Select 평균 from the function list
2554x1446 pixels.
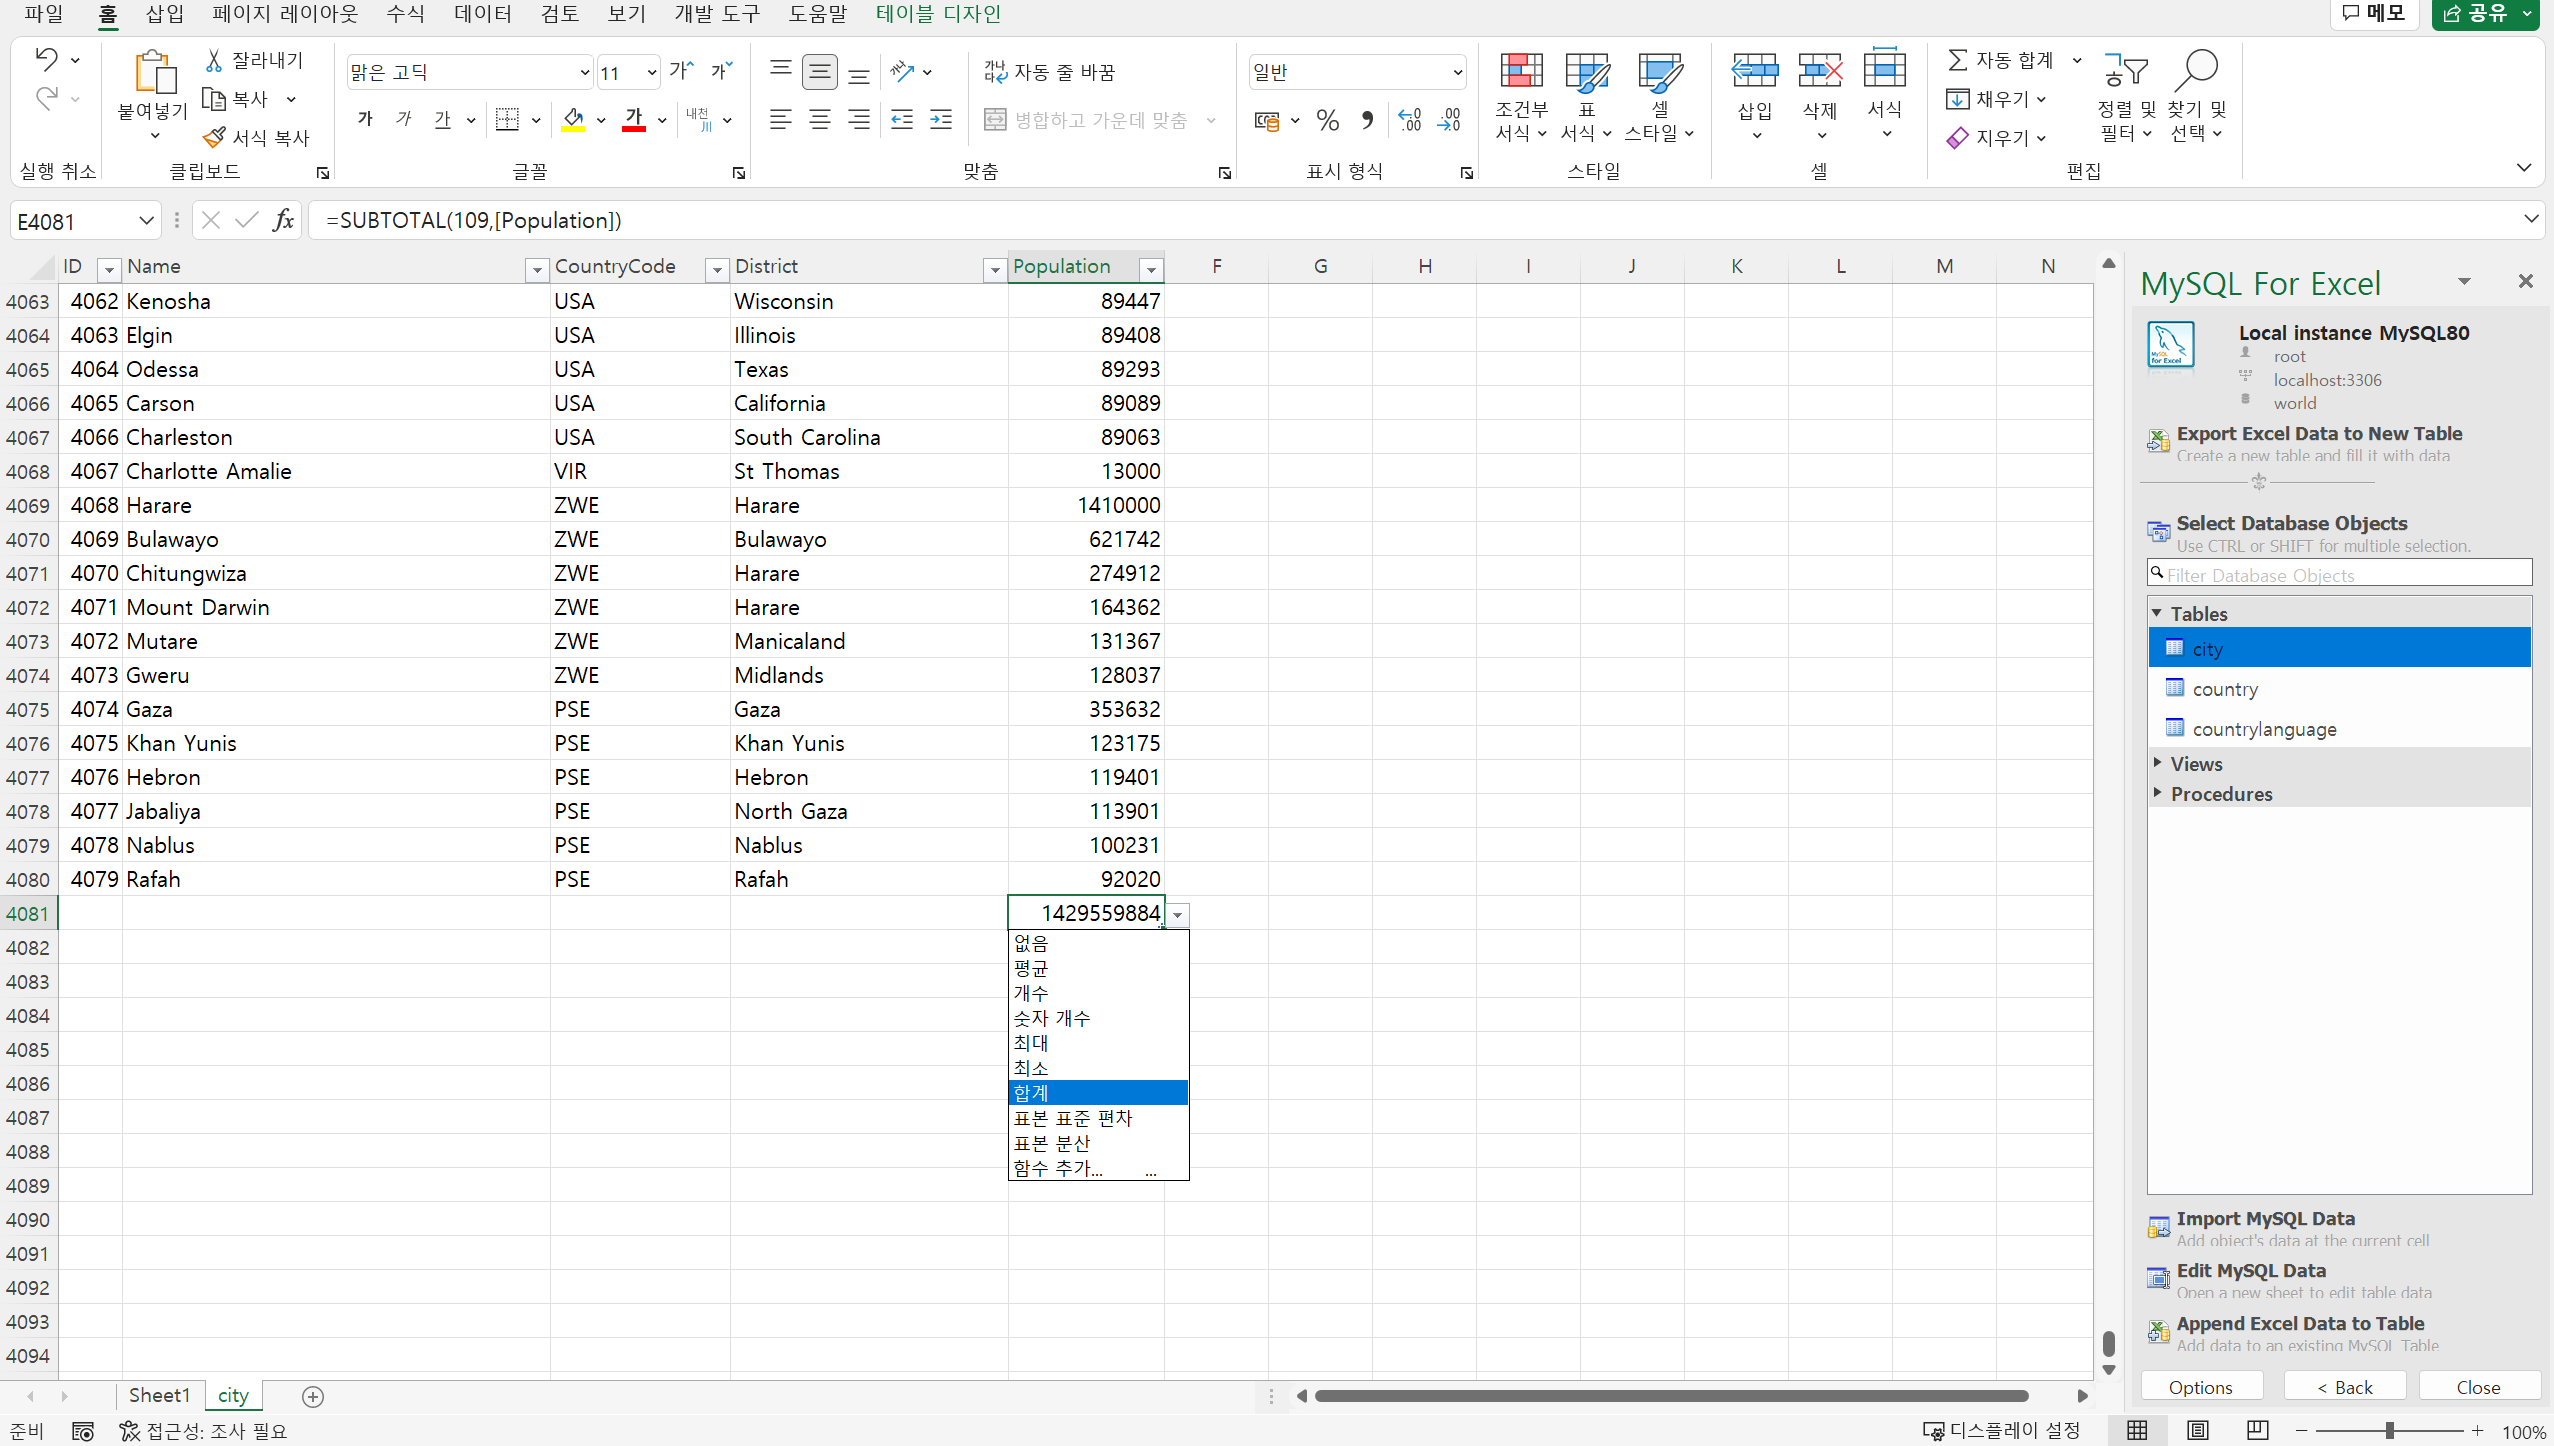1098,968
